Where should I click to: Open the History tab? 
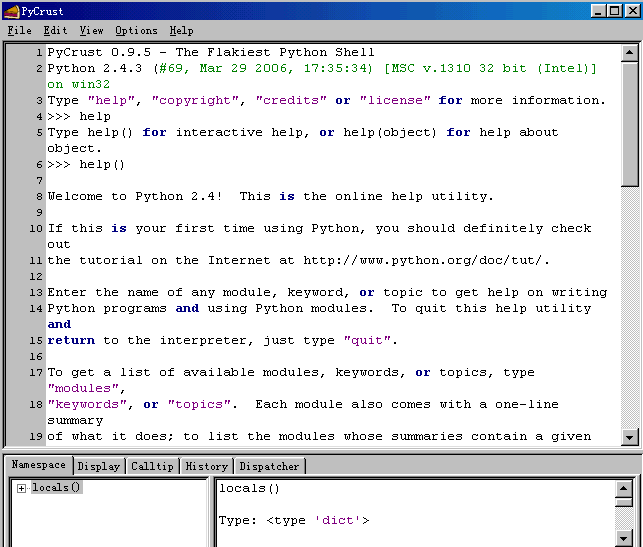click(x=206, y=466)
